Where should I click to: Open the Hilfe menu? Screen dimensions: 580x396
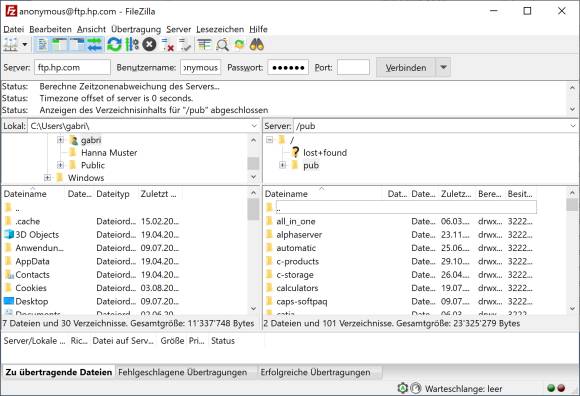(258, 29)
